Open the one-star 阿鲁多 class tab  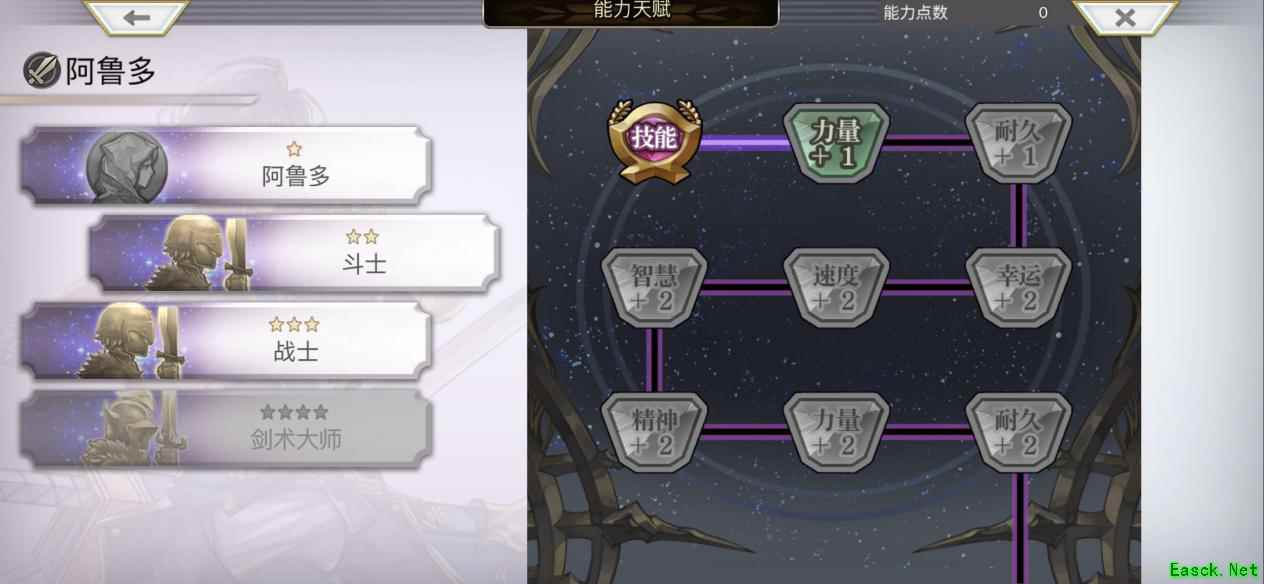[x=226, y=166]
